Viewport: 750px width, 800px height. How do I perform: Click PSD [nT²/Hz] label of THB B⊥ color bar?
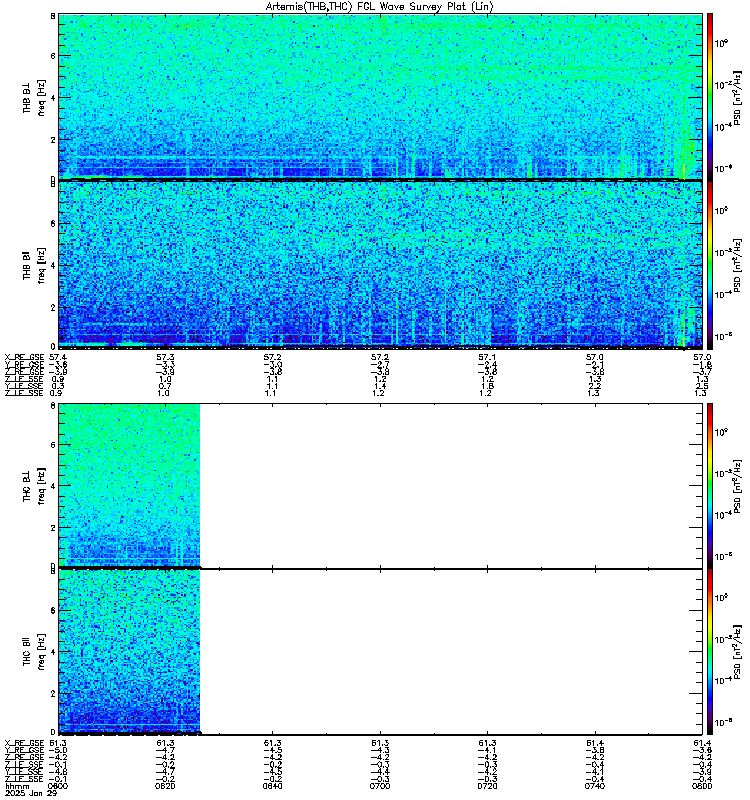[x=737, y=97]
